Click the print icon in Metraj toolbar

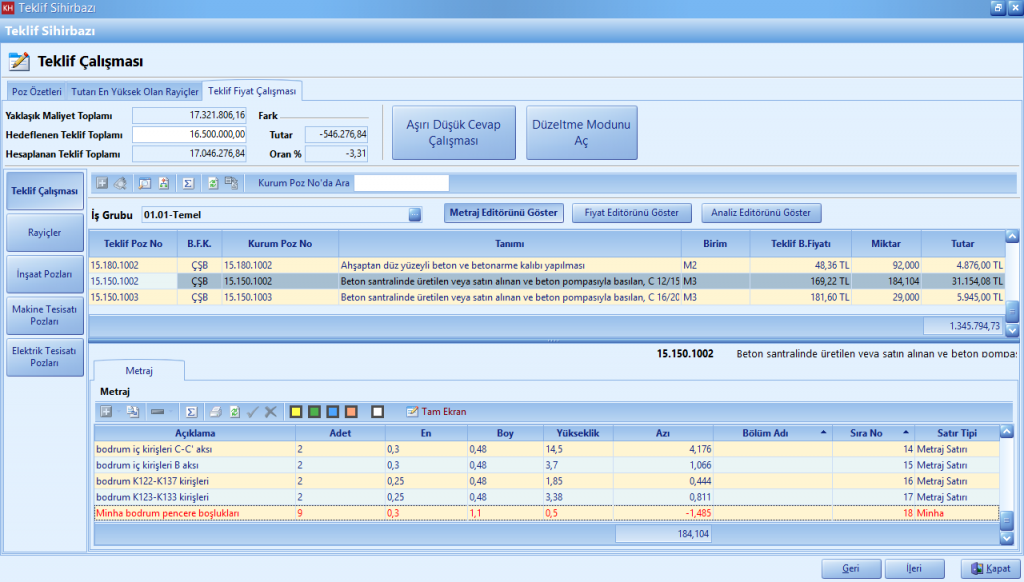pos(215,411)
